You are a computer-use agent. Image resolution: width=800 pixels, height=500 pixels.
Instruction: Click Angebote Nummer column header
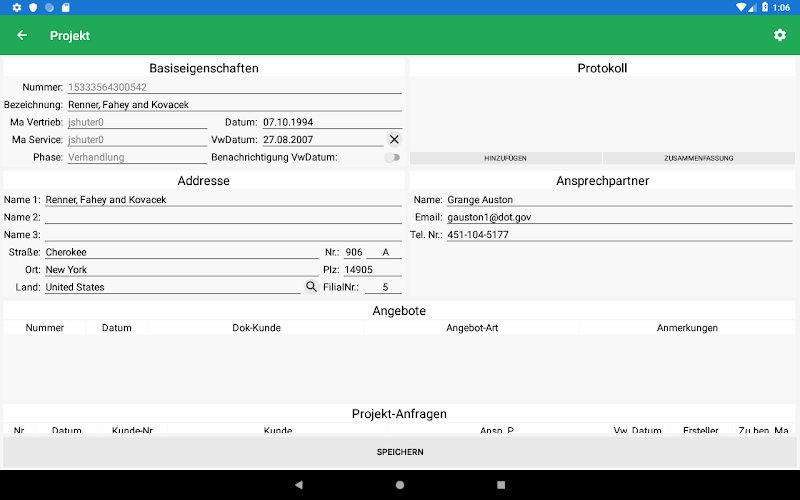tap(44, 328)
